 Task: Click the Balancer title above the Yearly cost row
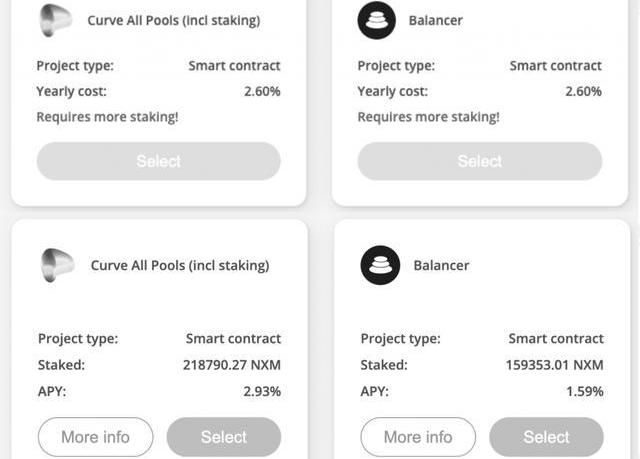pos(436,20)
